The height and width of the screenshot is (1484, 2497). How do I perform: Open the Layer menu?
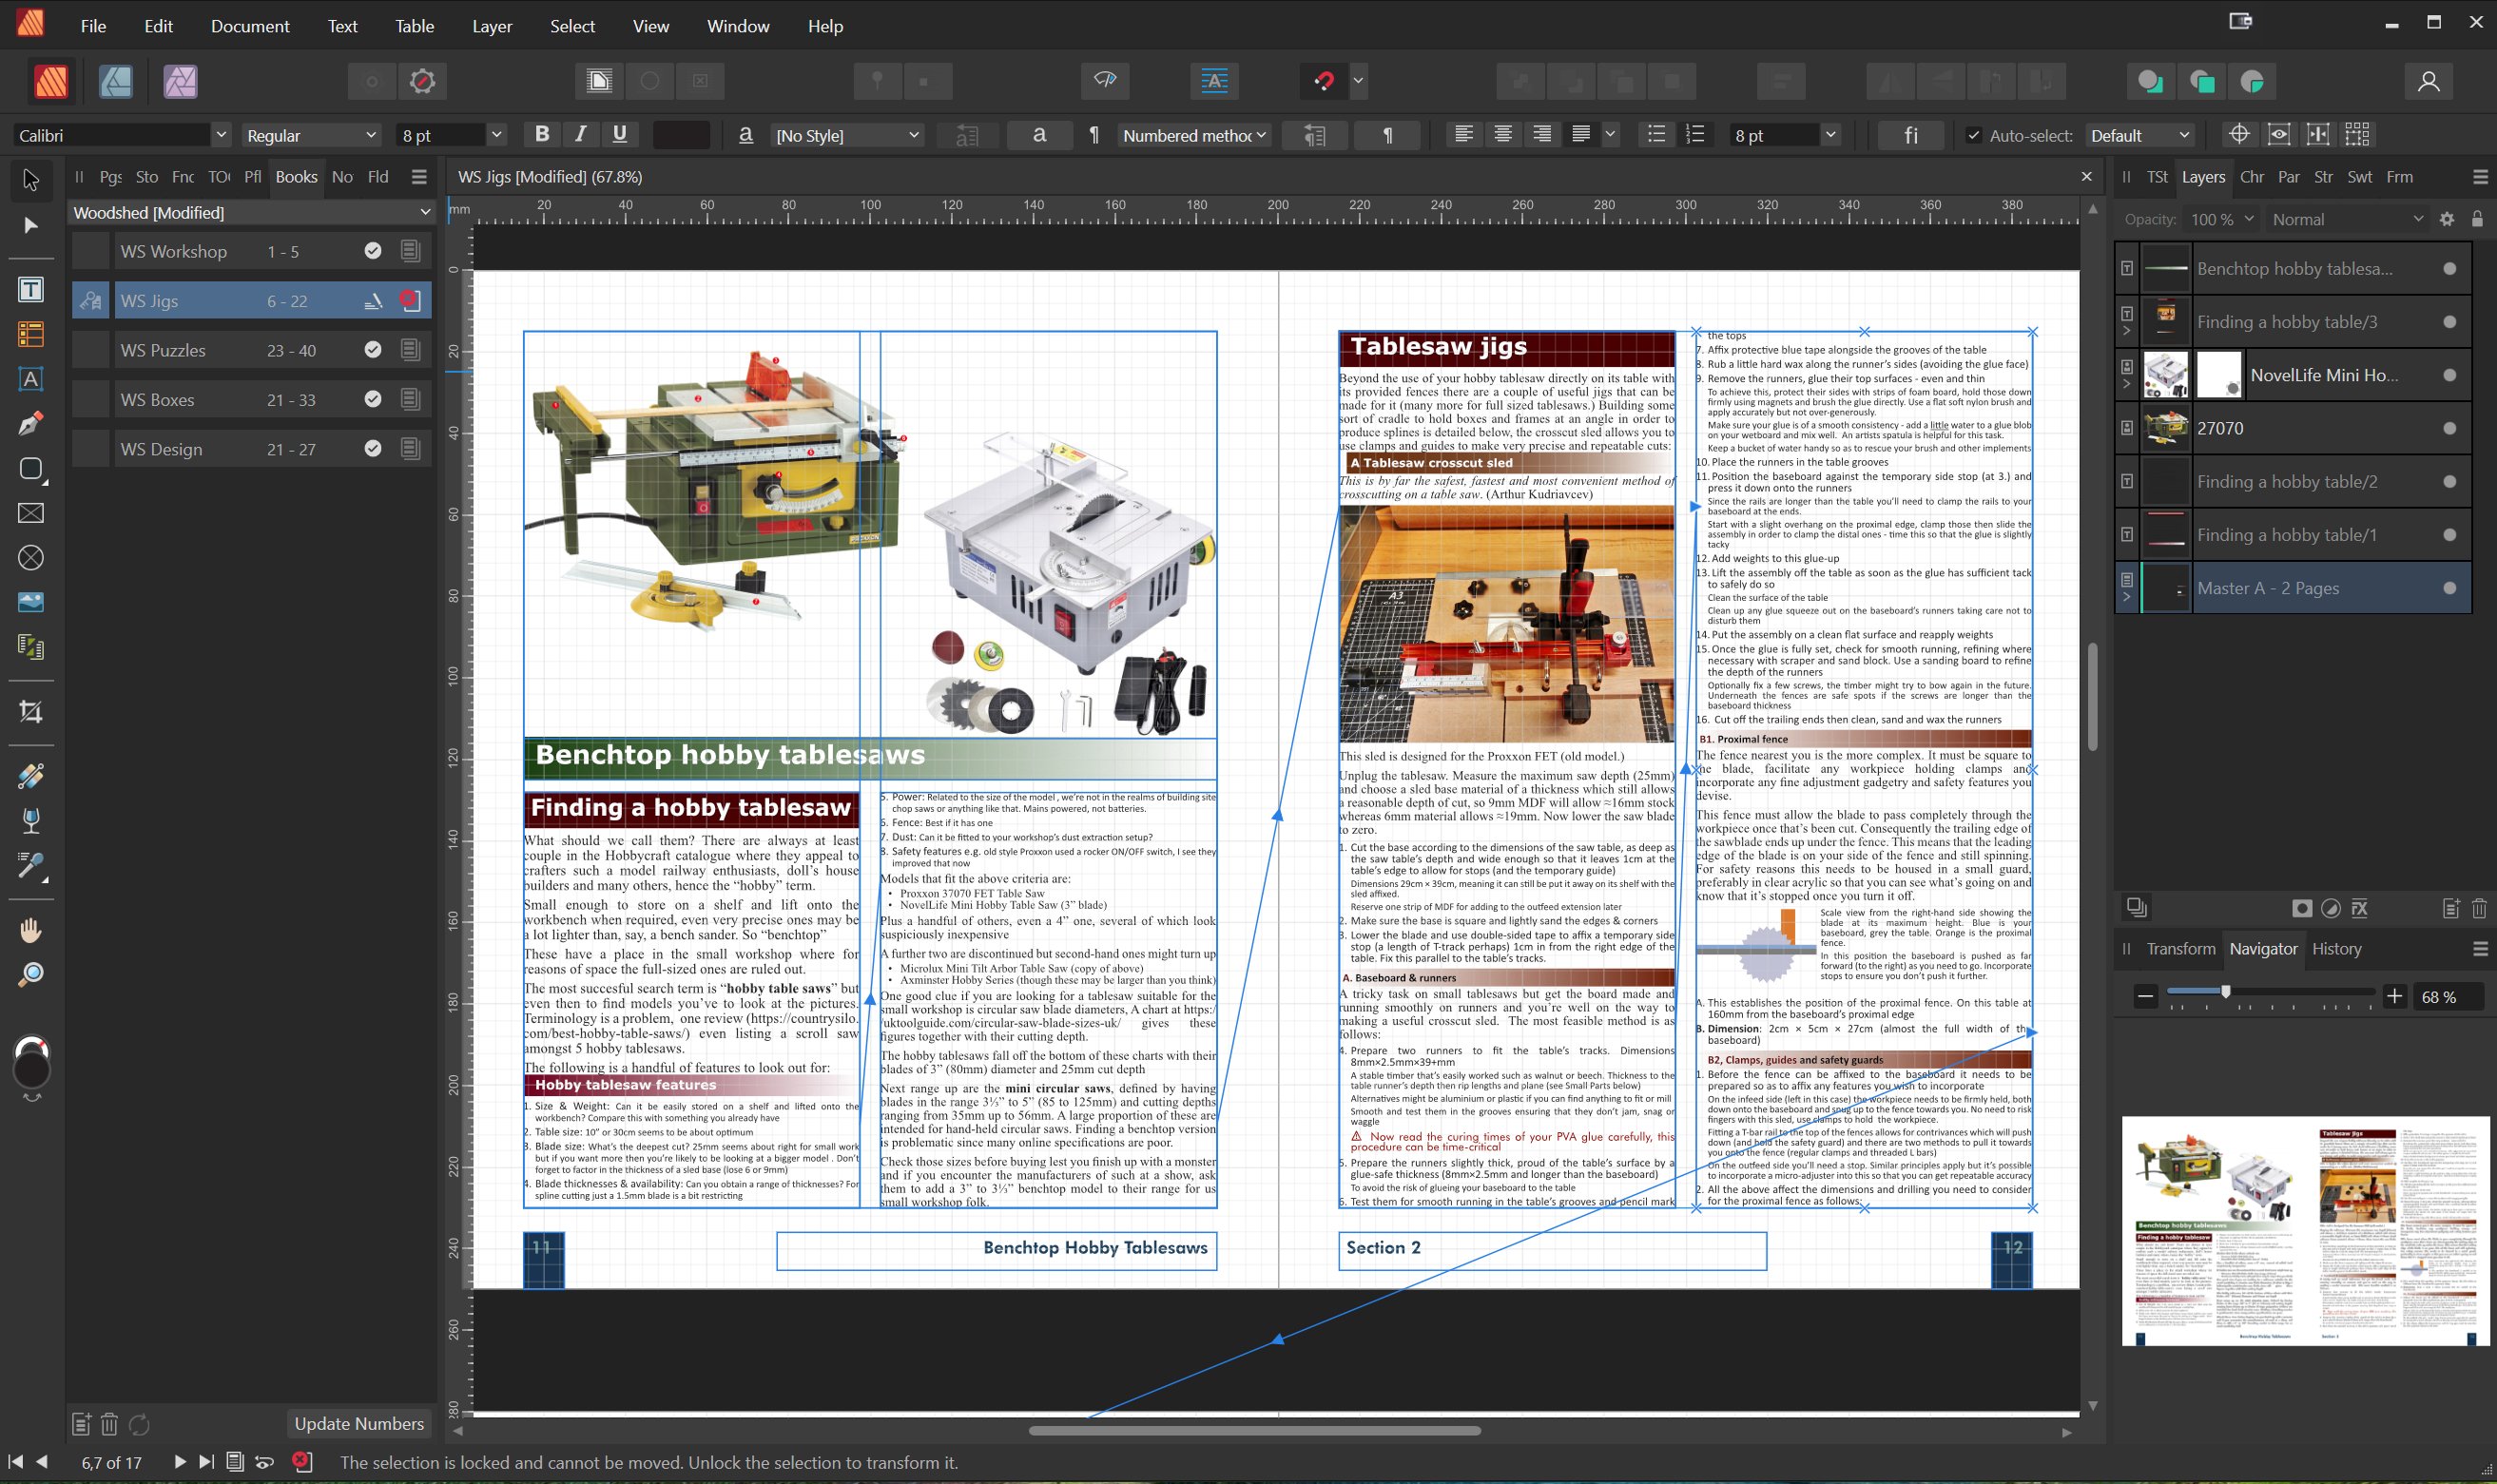pos(492,26)
